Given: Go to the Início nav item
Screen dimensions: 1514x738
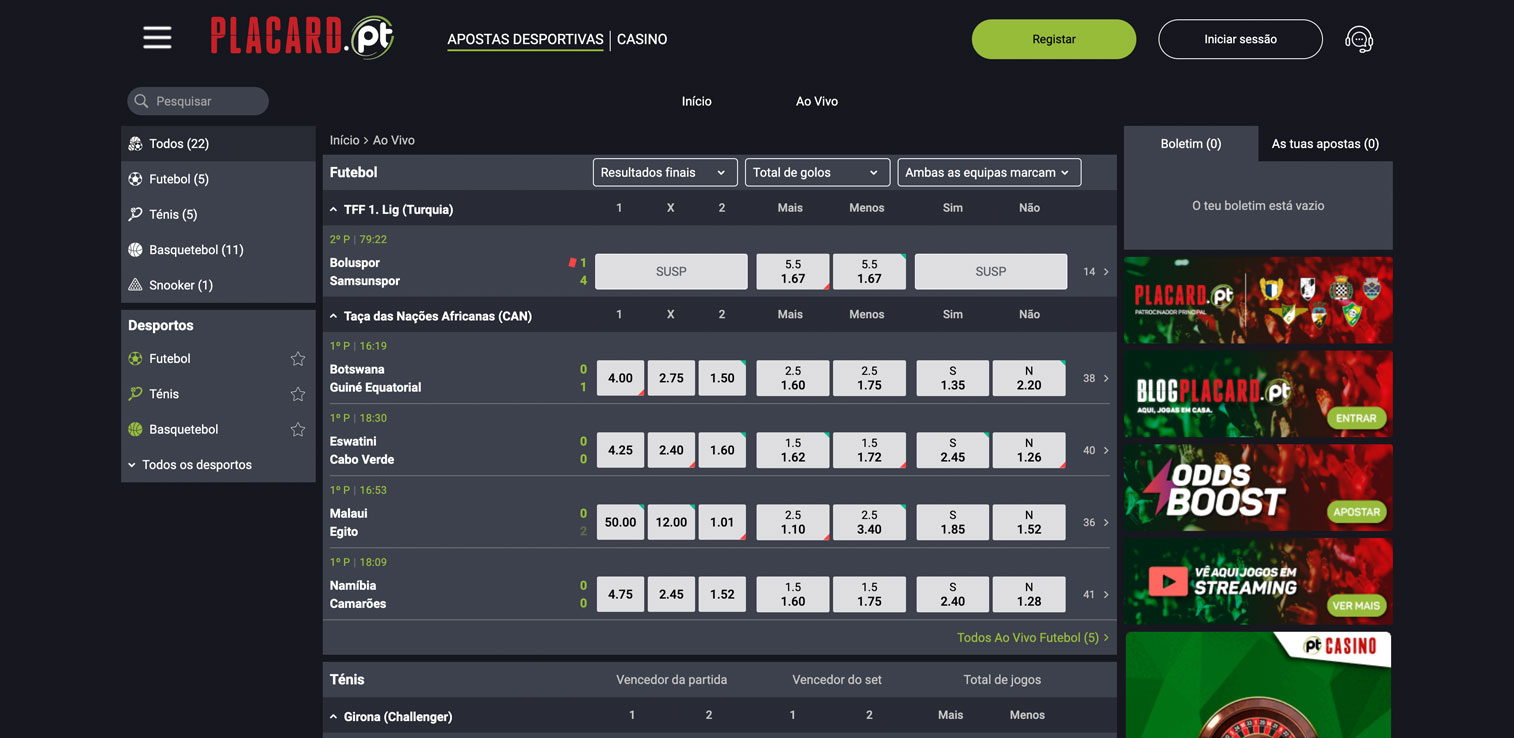Looking at the screenshot, I should click(x=697, y=101).
